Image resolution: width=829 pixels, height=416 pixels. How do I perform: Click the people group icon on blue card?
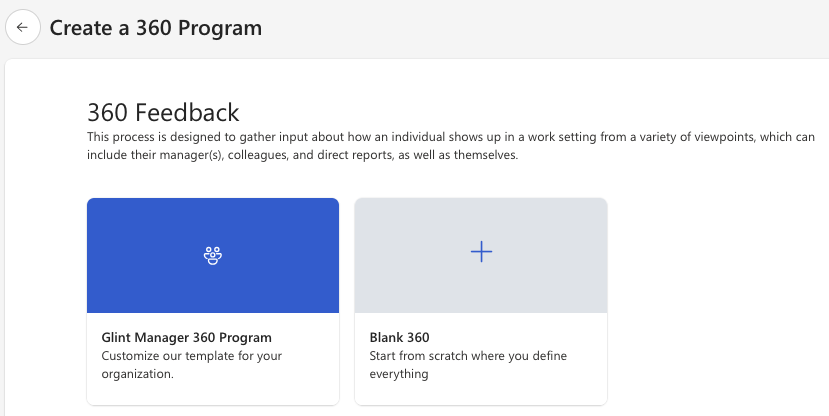point(213,256)
